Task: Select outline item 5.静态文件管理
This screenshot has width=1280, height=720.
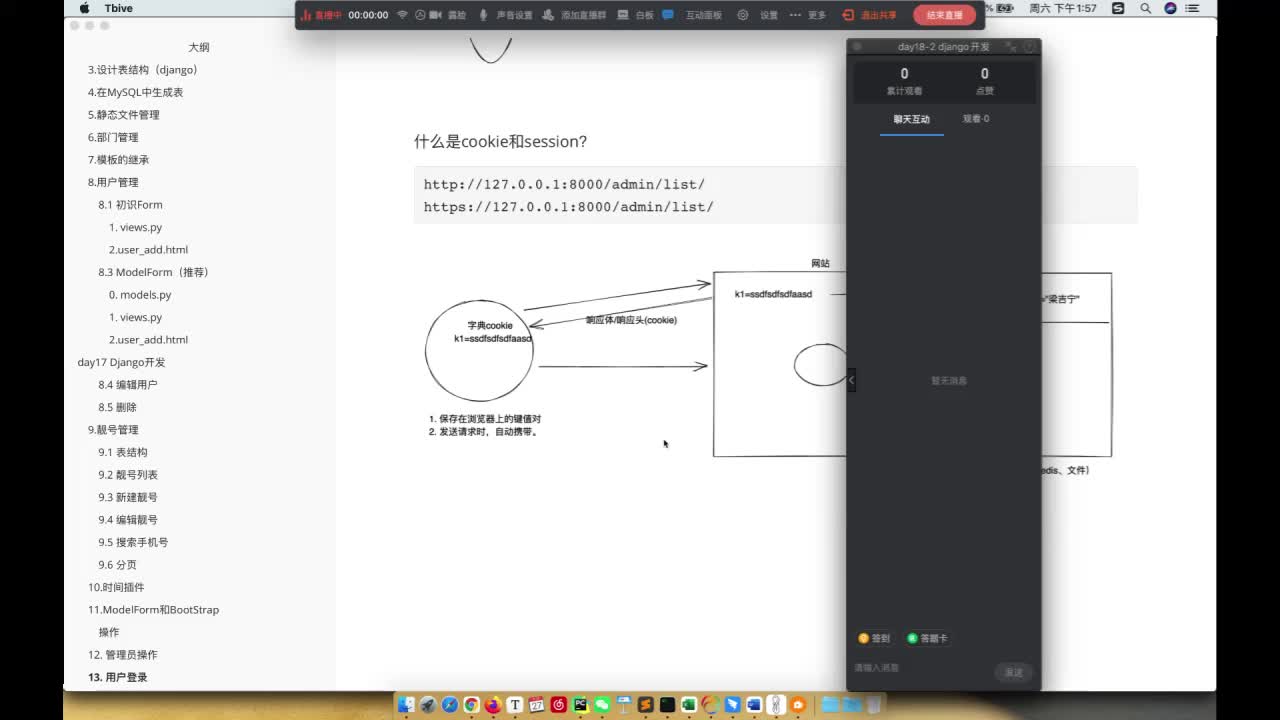Action: click(123, 115)
